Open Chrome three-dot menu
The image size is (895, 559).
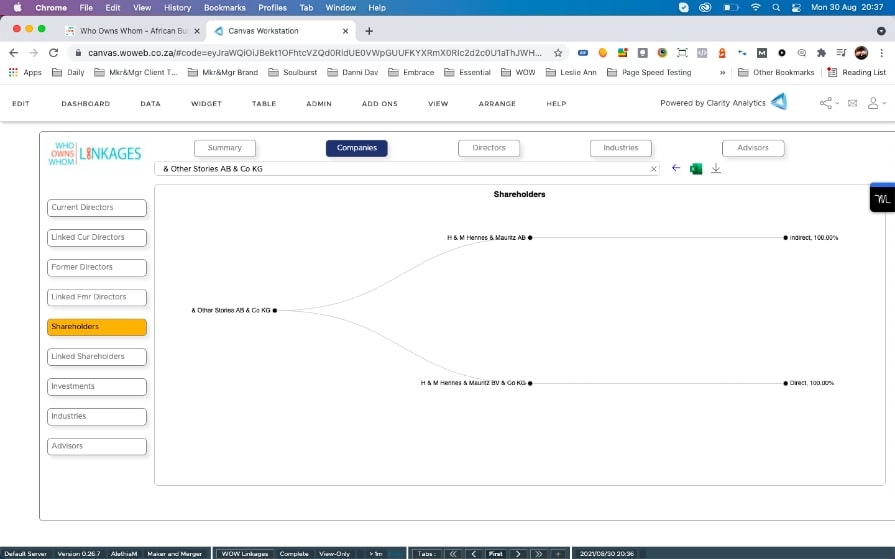(x=882, y=53)
